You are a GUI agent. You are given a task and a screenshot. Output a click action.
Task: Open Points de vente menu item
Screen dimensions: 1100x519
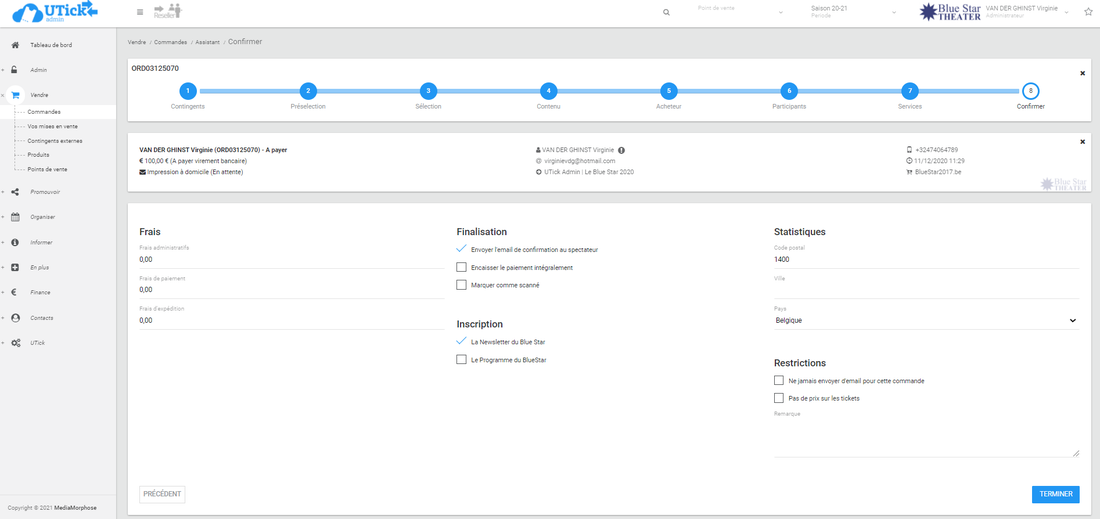pos(46,169)
